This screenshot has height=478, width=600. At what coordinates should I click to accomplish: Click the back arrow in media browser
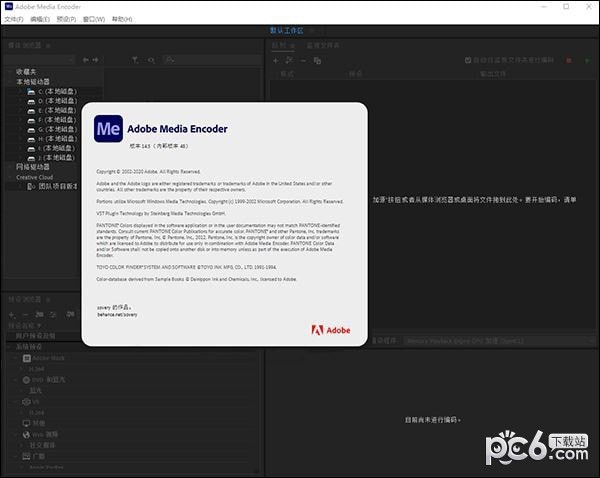(x=86, y=60)
